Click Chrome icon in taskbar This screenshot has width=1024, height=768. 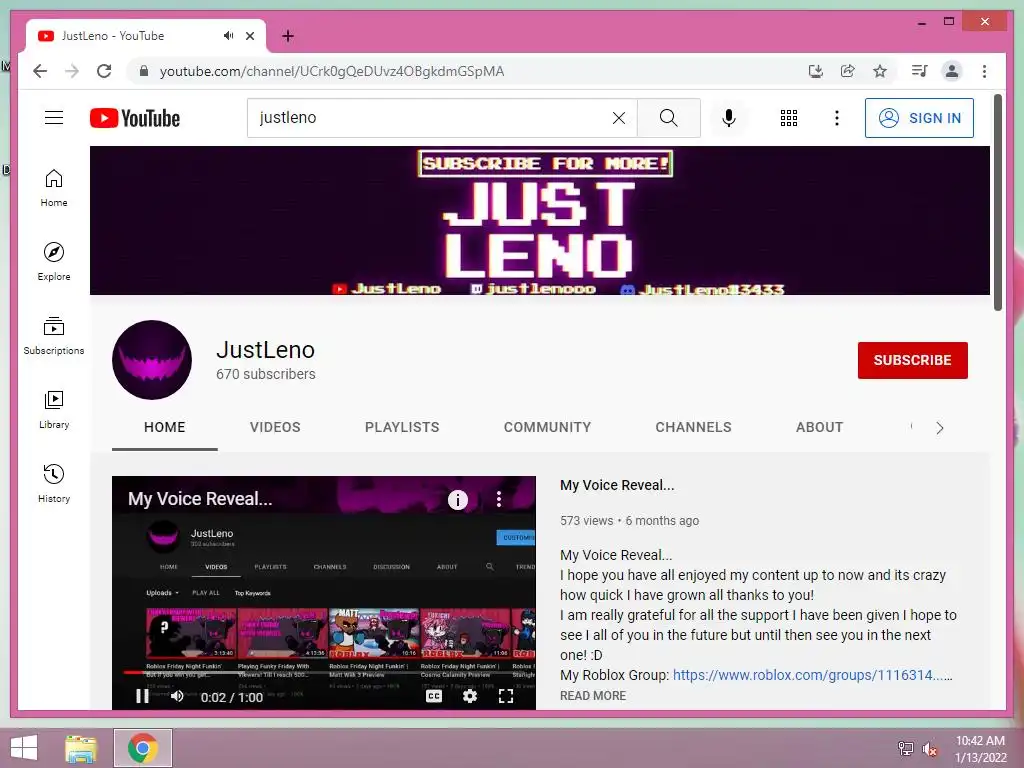click(x=142, y=748)
